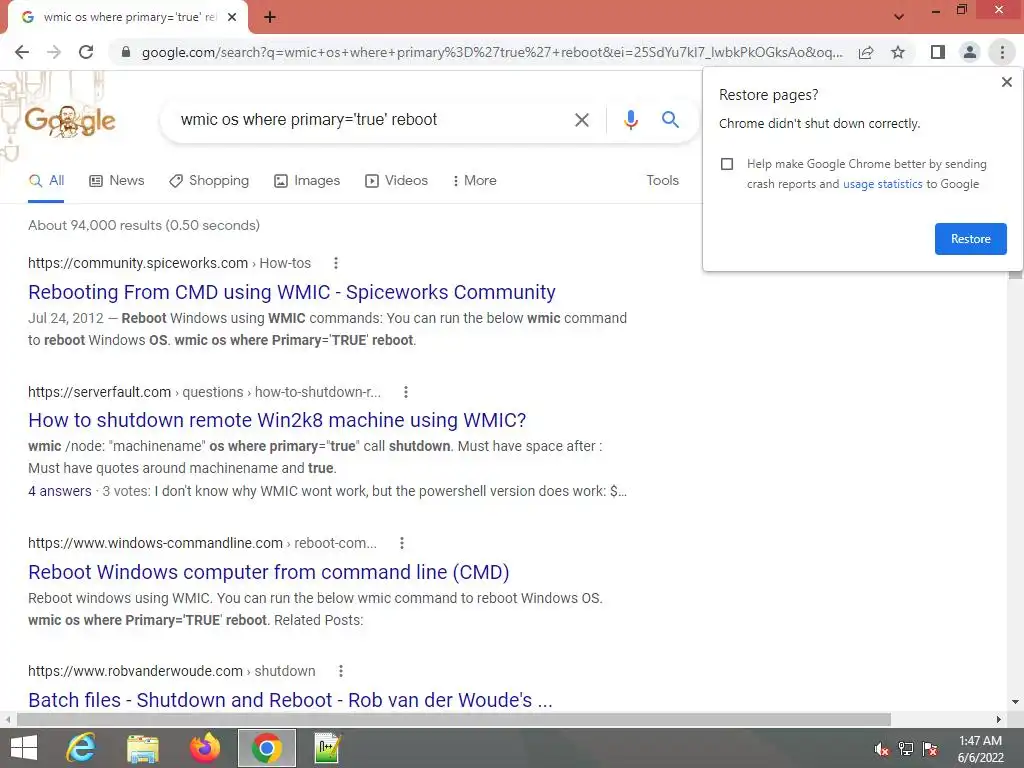This screenshot has width=1024, height=768.
Task: Select the All results tab
Action: coord(46,181)
